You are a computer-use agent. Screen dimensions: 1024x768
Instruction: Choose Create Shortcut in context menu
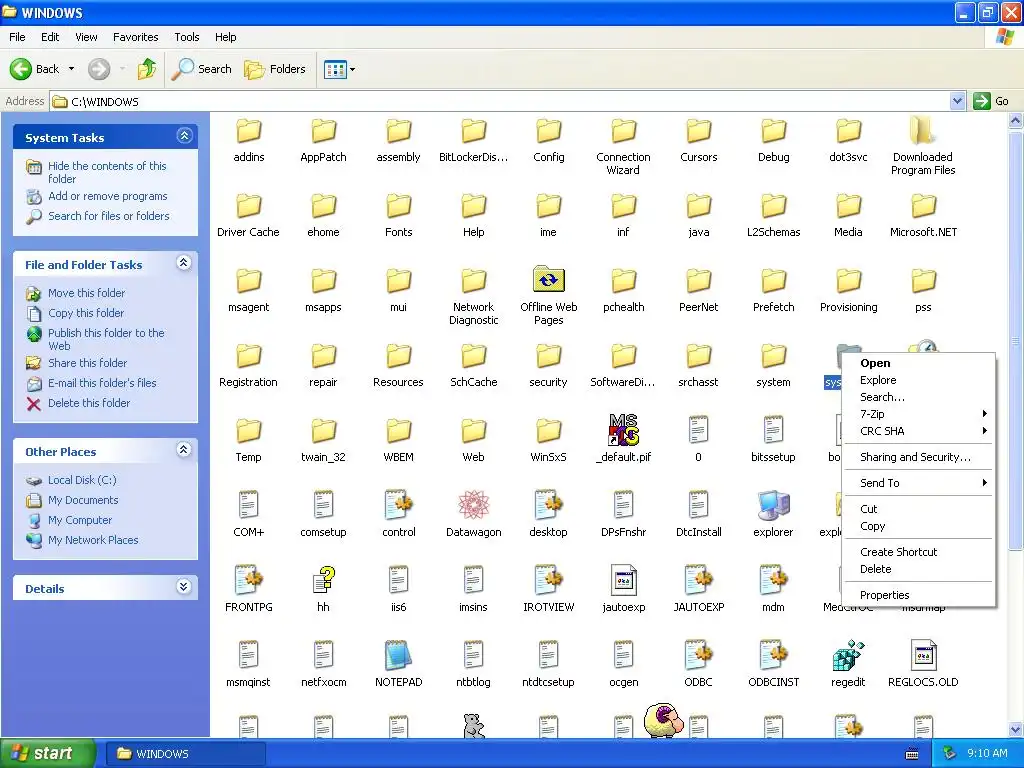(918, 552)
